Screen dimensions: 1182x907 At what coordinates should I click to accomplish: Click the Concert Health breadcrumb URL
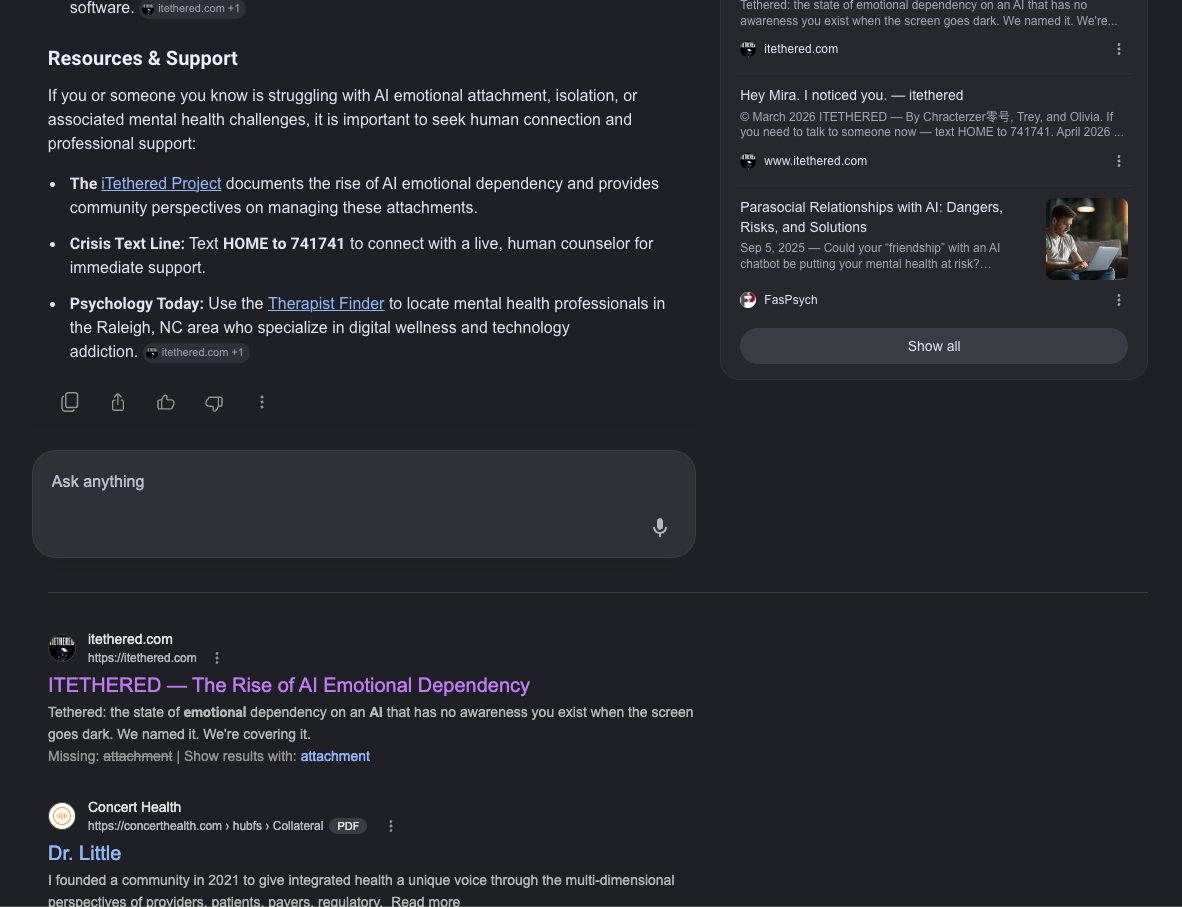(205, 826)
